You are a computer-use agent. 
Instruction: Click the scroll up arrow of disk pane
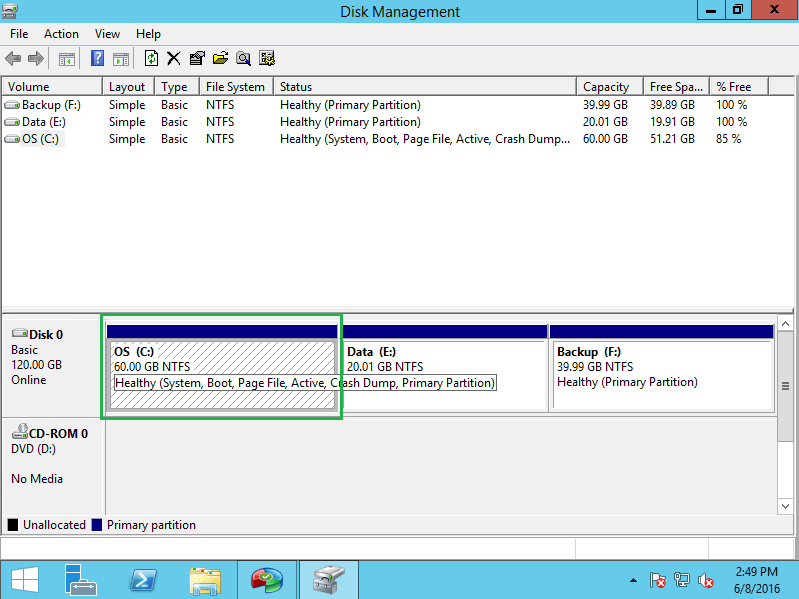785,324
